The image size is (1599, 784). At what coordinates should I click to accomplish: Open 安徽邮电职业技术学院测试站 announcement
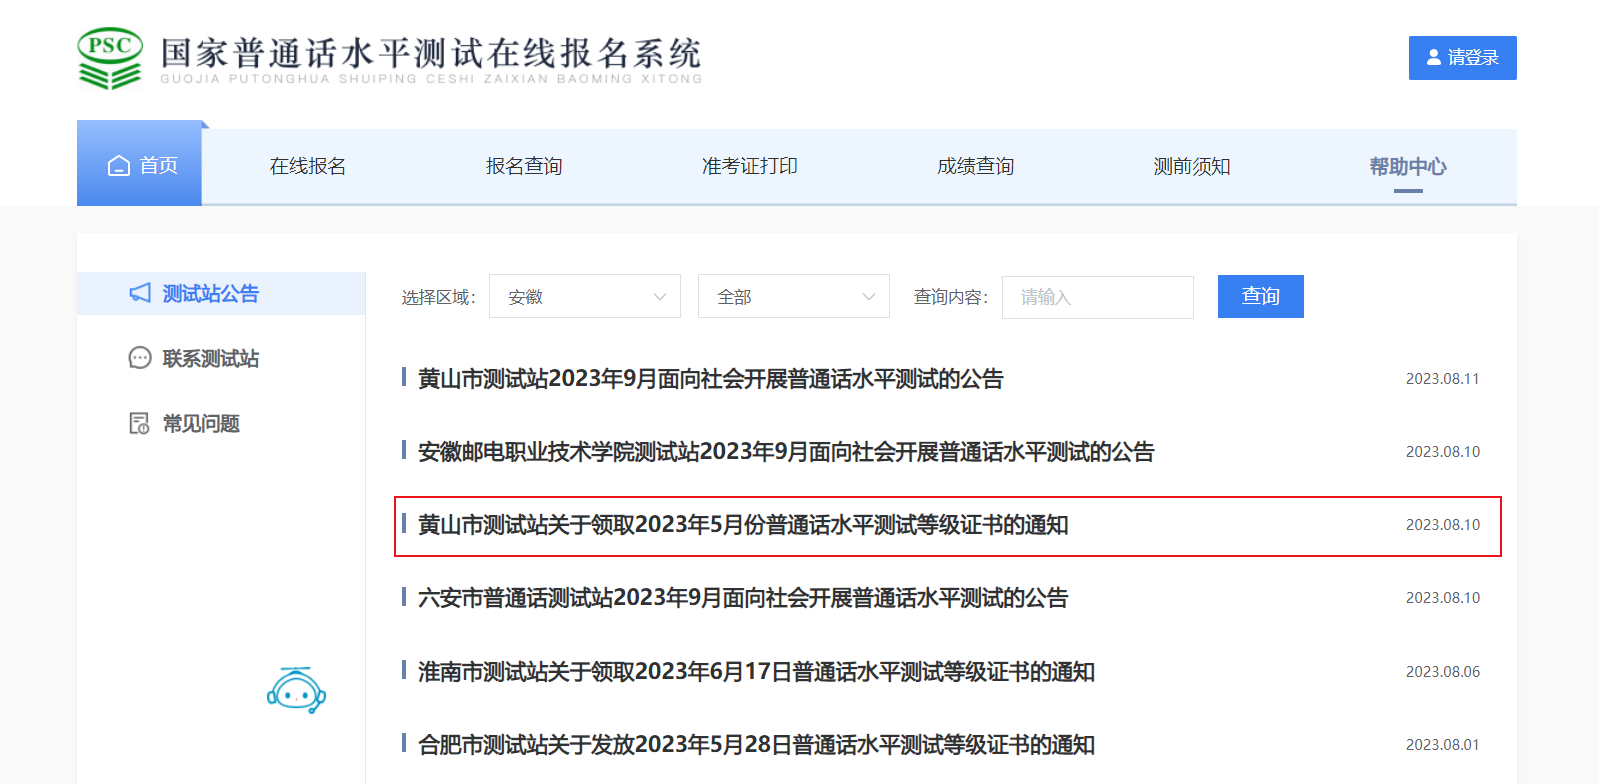(x=786, y=452)
